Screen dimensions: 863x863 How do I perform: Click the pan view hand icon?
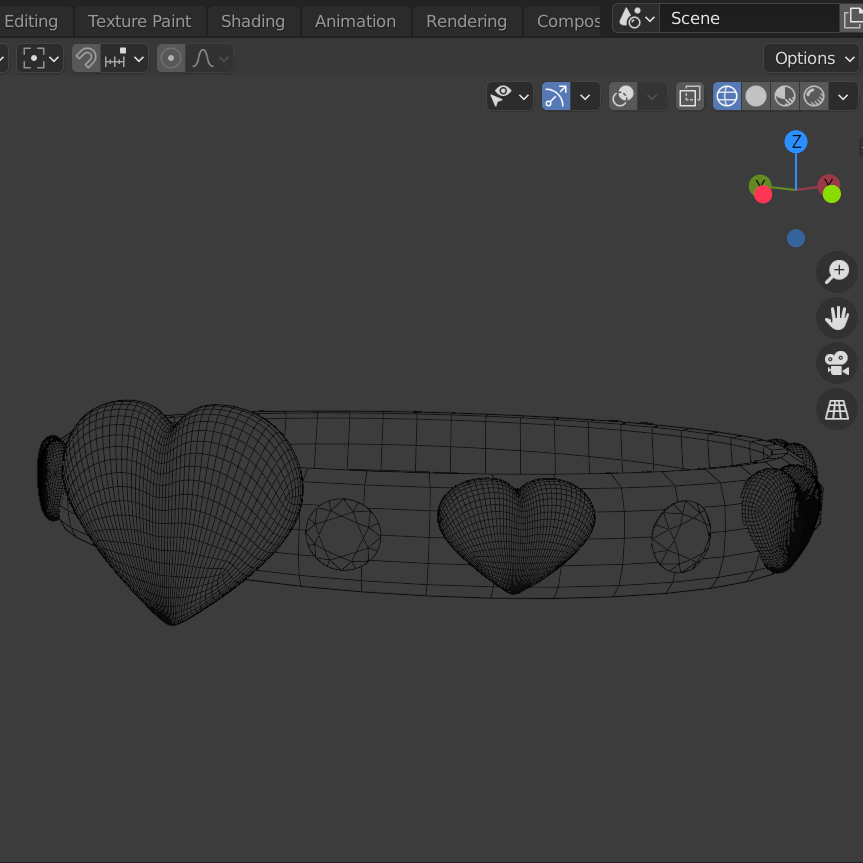(x=837, y=318)
